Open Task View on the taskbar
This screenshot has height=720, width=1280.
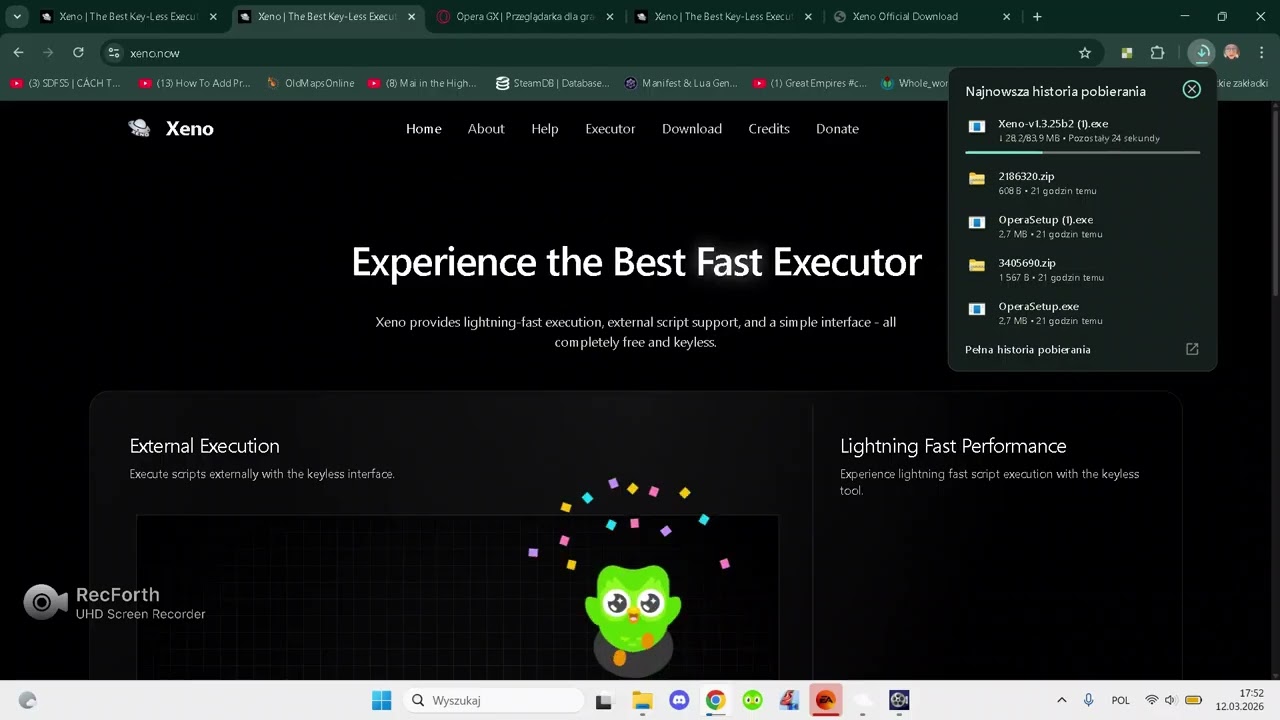pyautogui.click(x=603, y=701)
